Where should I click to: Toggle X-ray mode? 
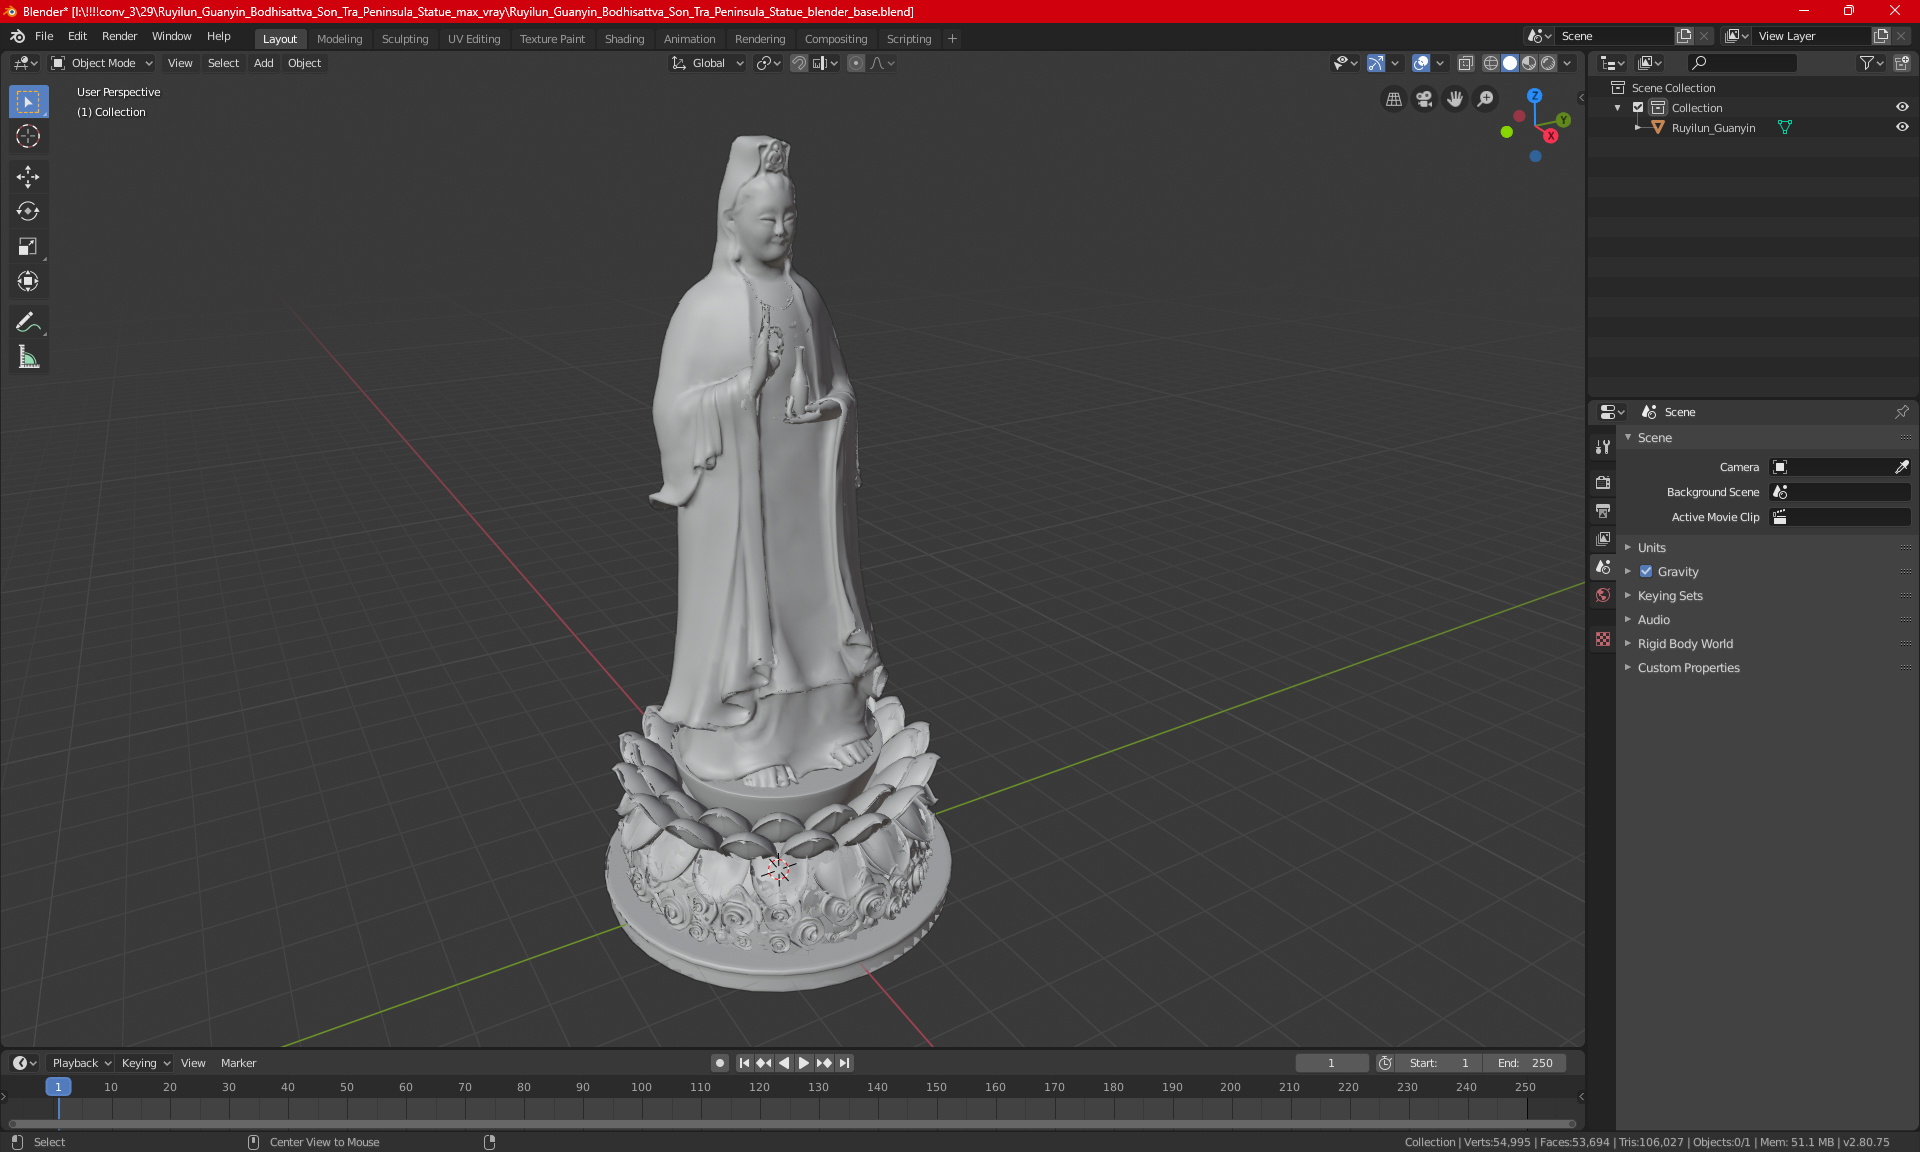pos(1465,63)
